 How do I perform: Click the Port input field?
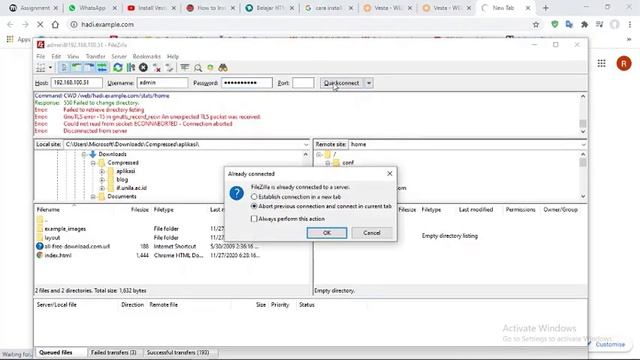tap(303, 83)
